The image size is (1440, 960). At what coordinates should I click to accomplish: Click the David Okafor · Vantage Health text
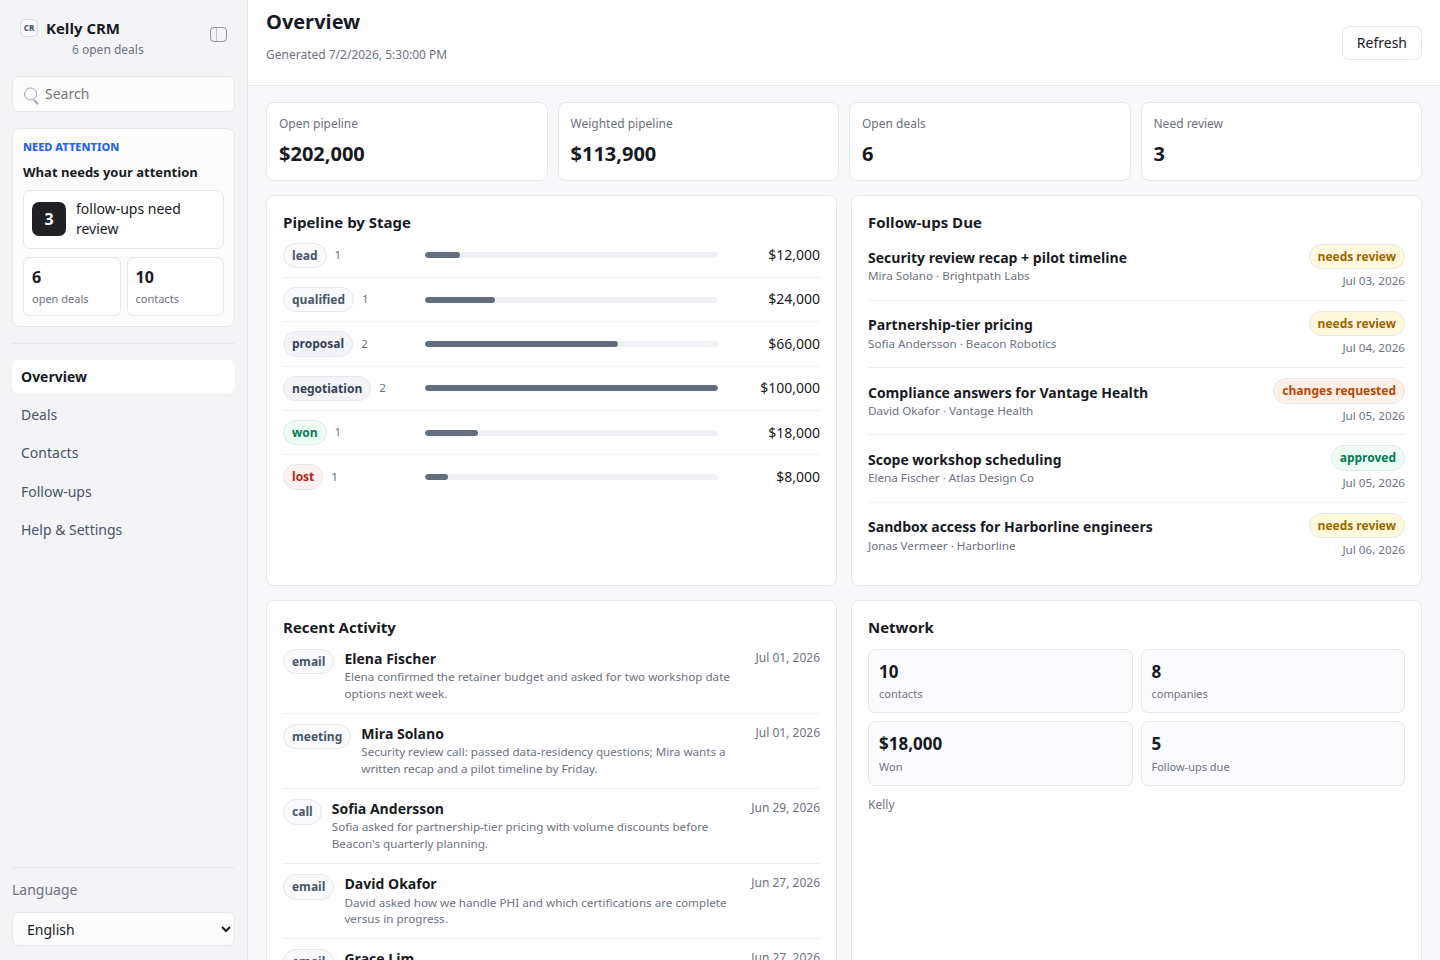(x=950, y=411)
